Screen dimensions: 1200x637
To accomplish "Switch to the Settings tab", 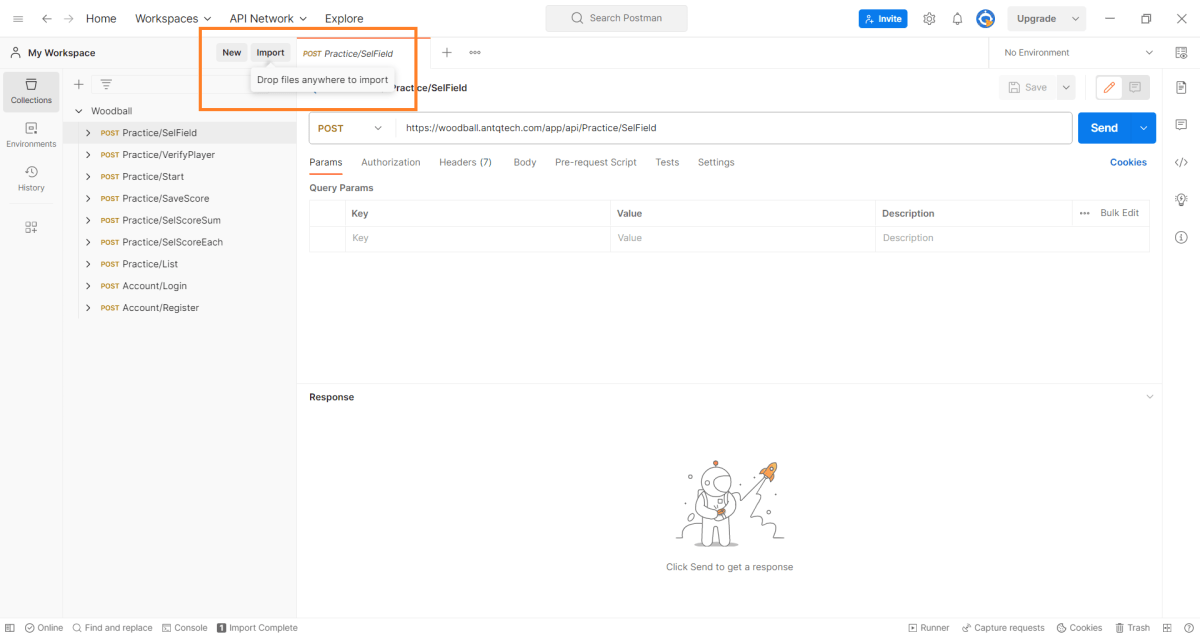I will [716, 162].
